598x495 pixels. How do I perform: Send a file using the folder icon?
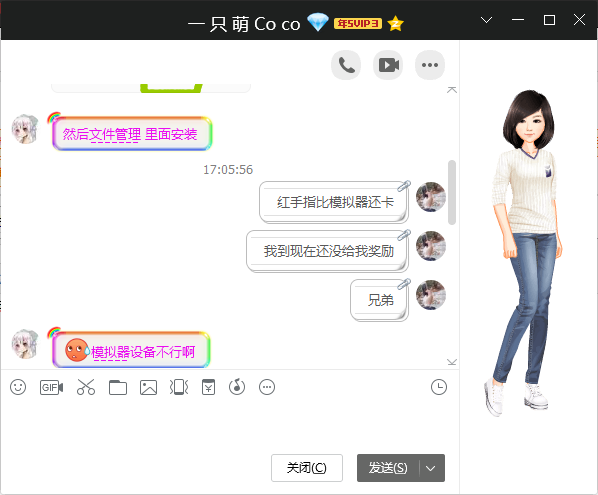[x=118, y=387]
